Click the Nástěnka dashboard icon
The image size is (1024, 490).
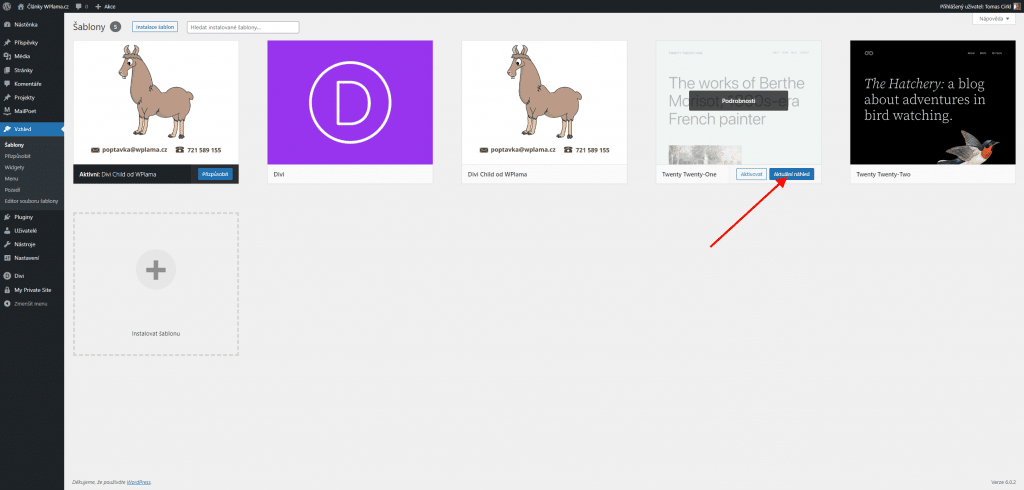point(7,25)
